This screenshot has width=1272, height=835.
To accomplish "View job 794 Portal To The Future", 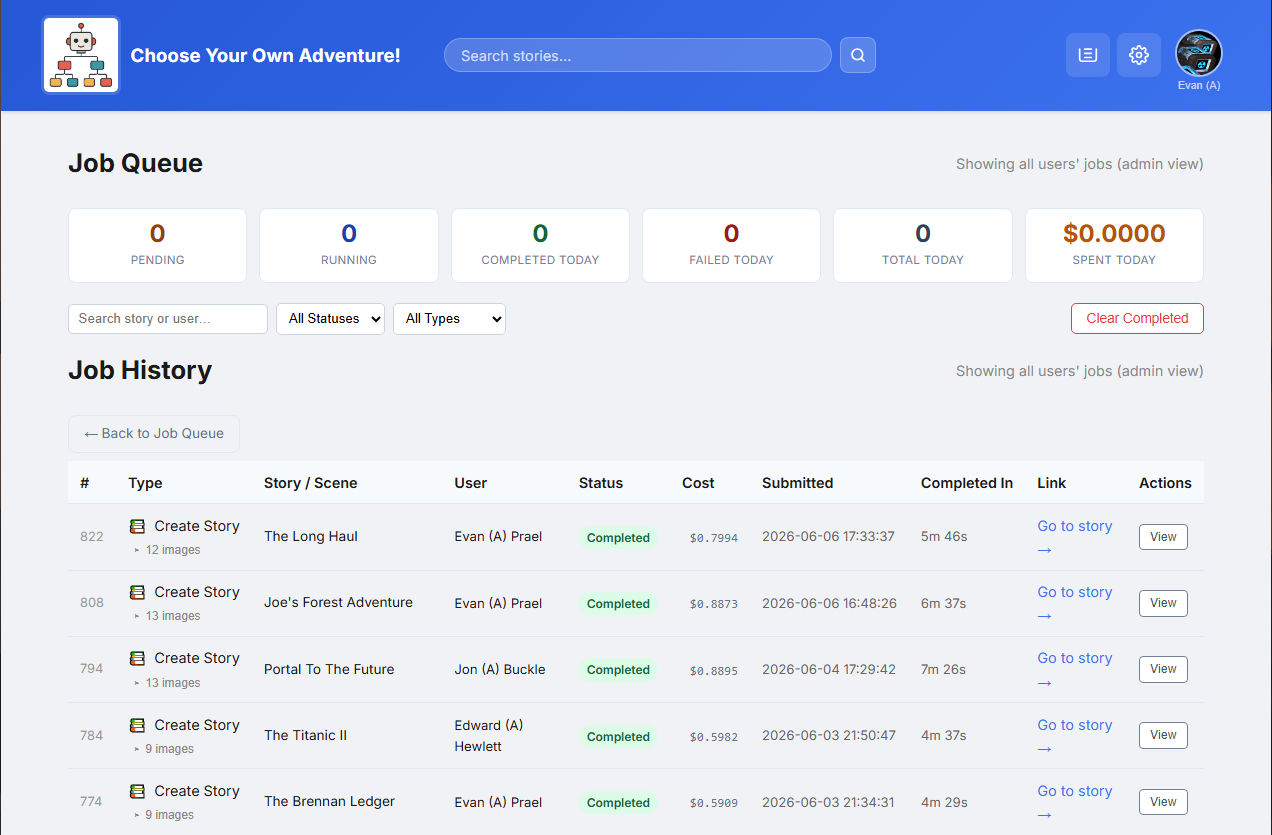I will coord(1163,669).
